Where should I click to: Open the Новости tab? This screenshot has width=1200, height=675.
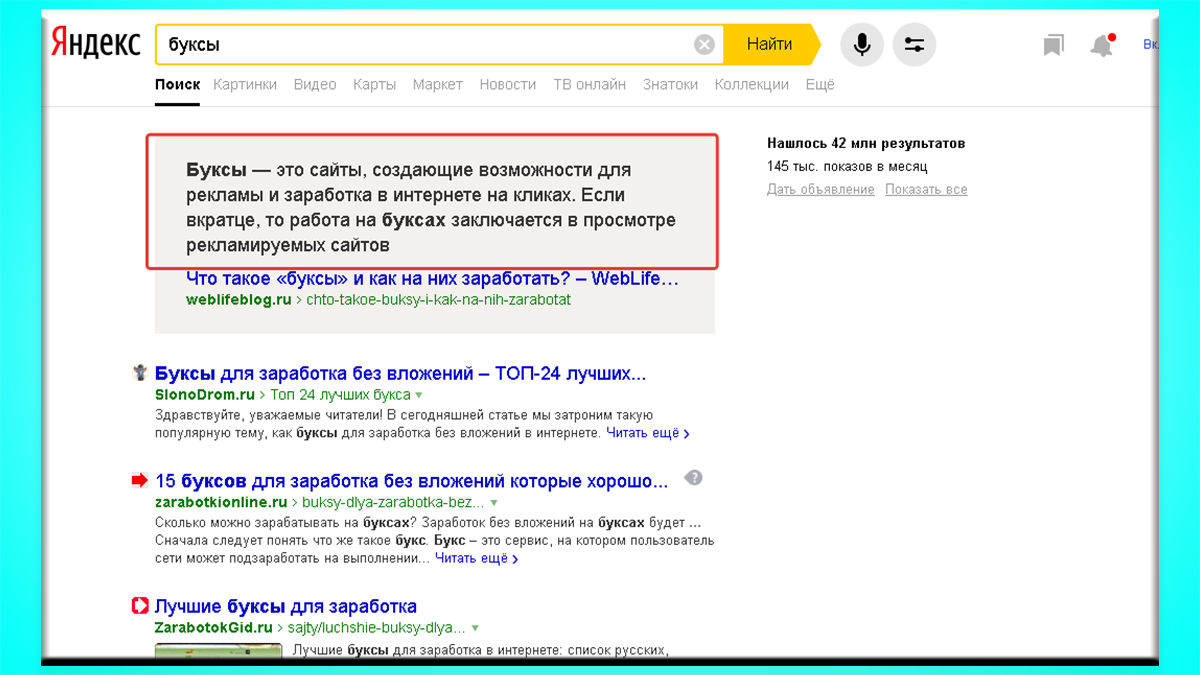[x=508, y=85]
